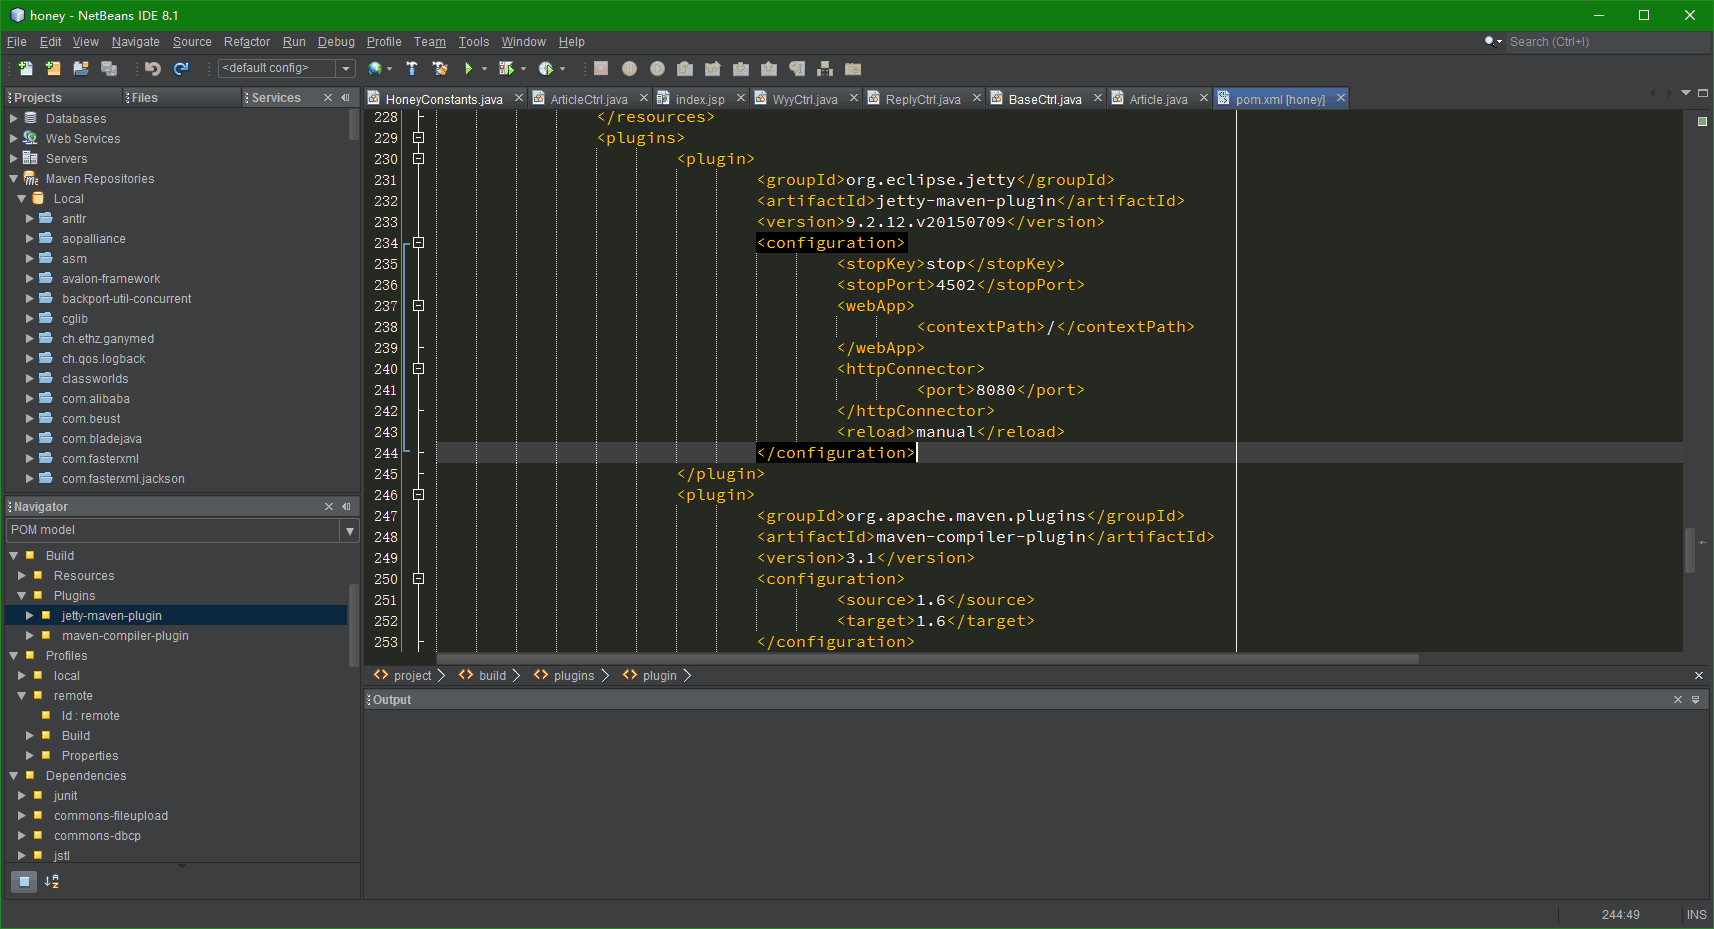Click the Redo arrow icon
Viewport: 1714px width, 929px height.
[x=181, y=69]
